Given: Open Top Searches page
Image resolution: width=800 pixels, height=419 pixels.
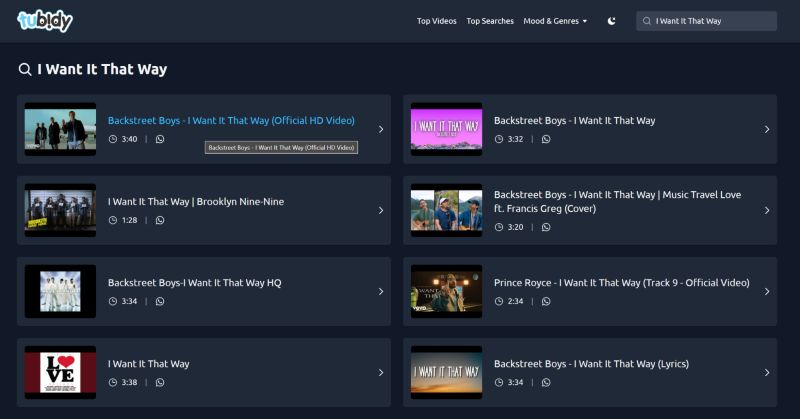Looking at the screenshot, I should click(490, 21).
